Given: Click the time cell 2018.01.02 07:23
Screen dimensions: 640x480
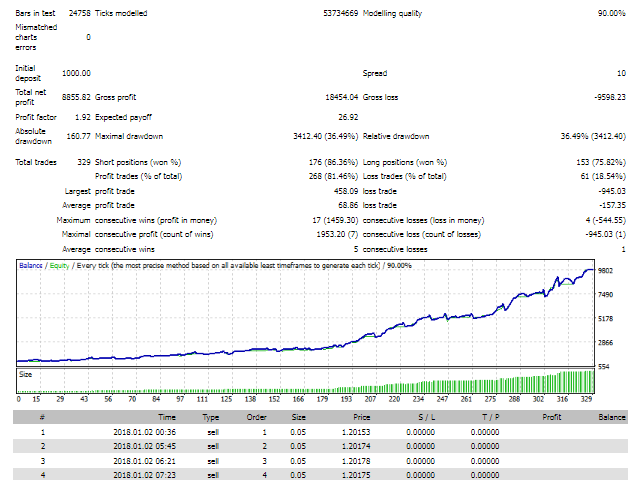Looking at the screenshot, I should pyautogui.click(x=144, y=475).
